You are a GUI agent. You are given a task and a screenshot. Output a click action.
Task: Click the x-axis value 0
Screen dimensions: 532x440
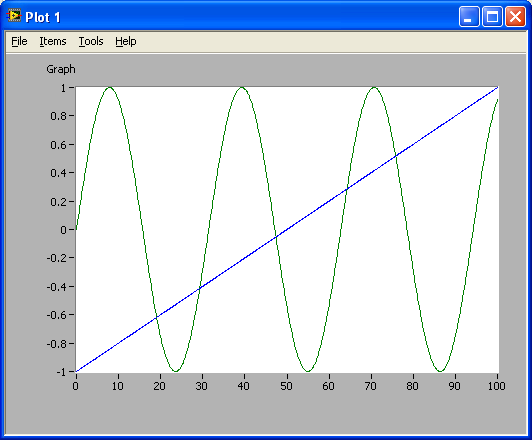tap(75, 386)
